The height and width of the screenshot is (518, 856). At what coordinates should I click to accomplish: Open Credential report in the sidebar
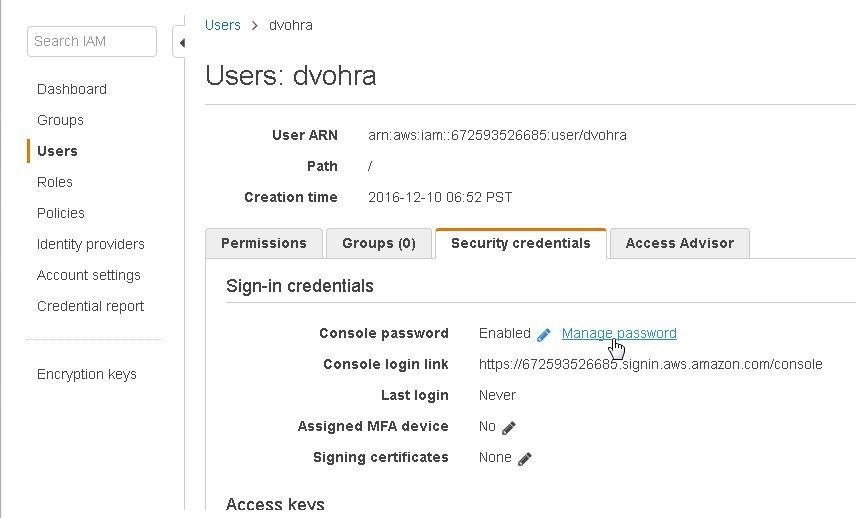[90, 306]
